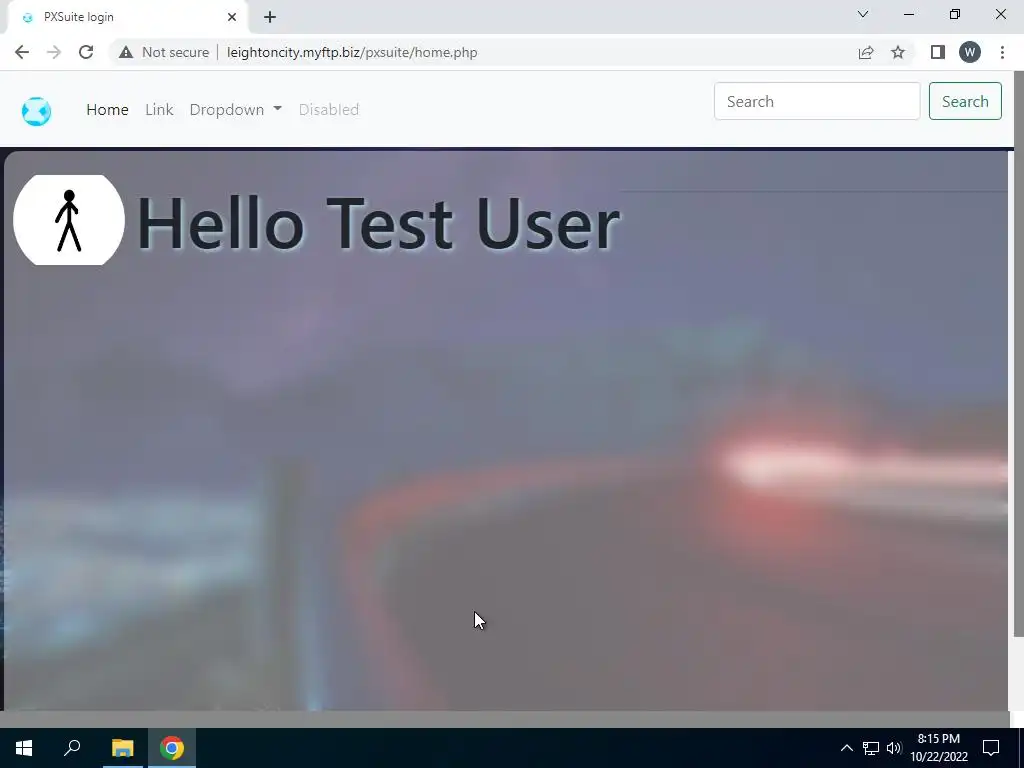
Task: Open the W profile avatar
Action: 970,52
